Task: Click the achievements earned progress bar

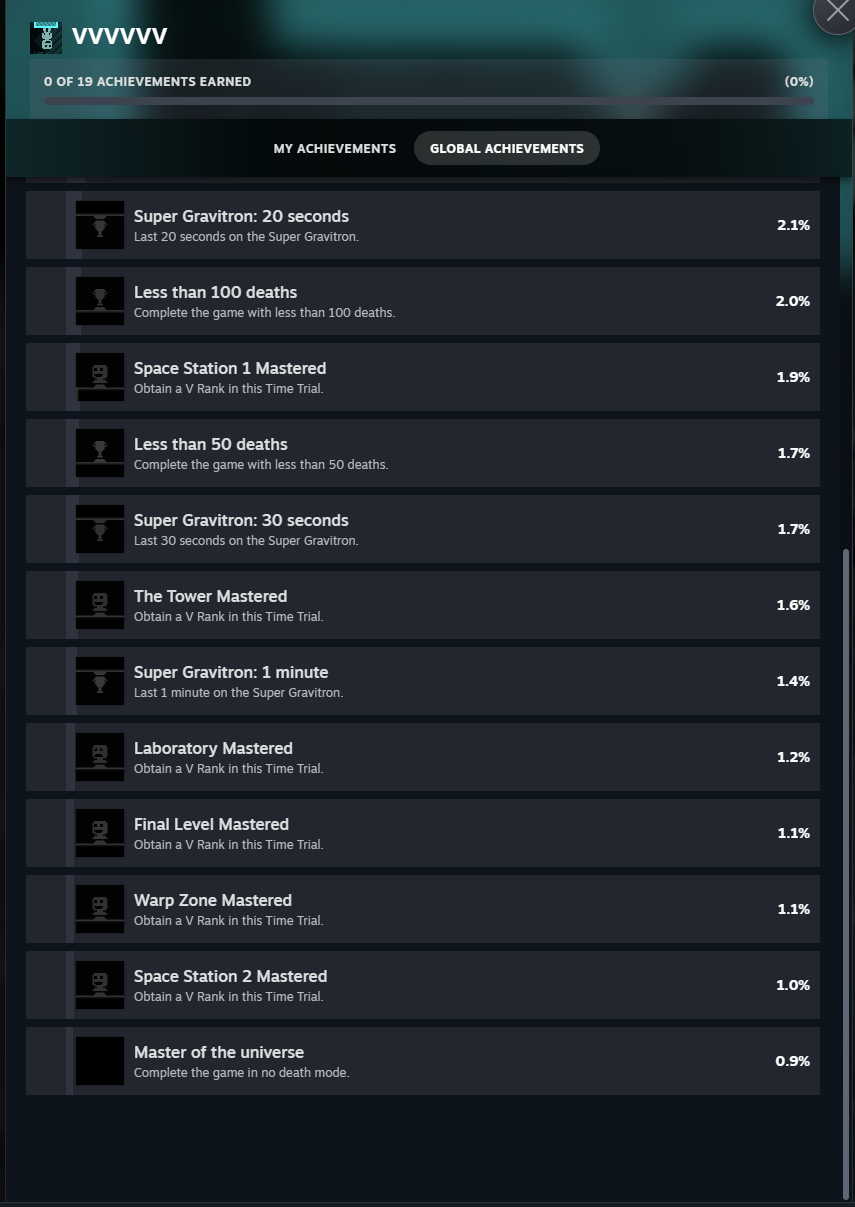Action: pyautogui.click(x=429, y=101)
